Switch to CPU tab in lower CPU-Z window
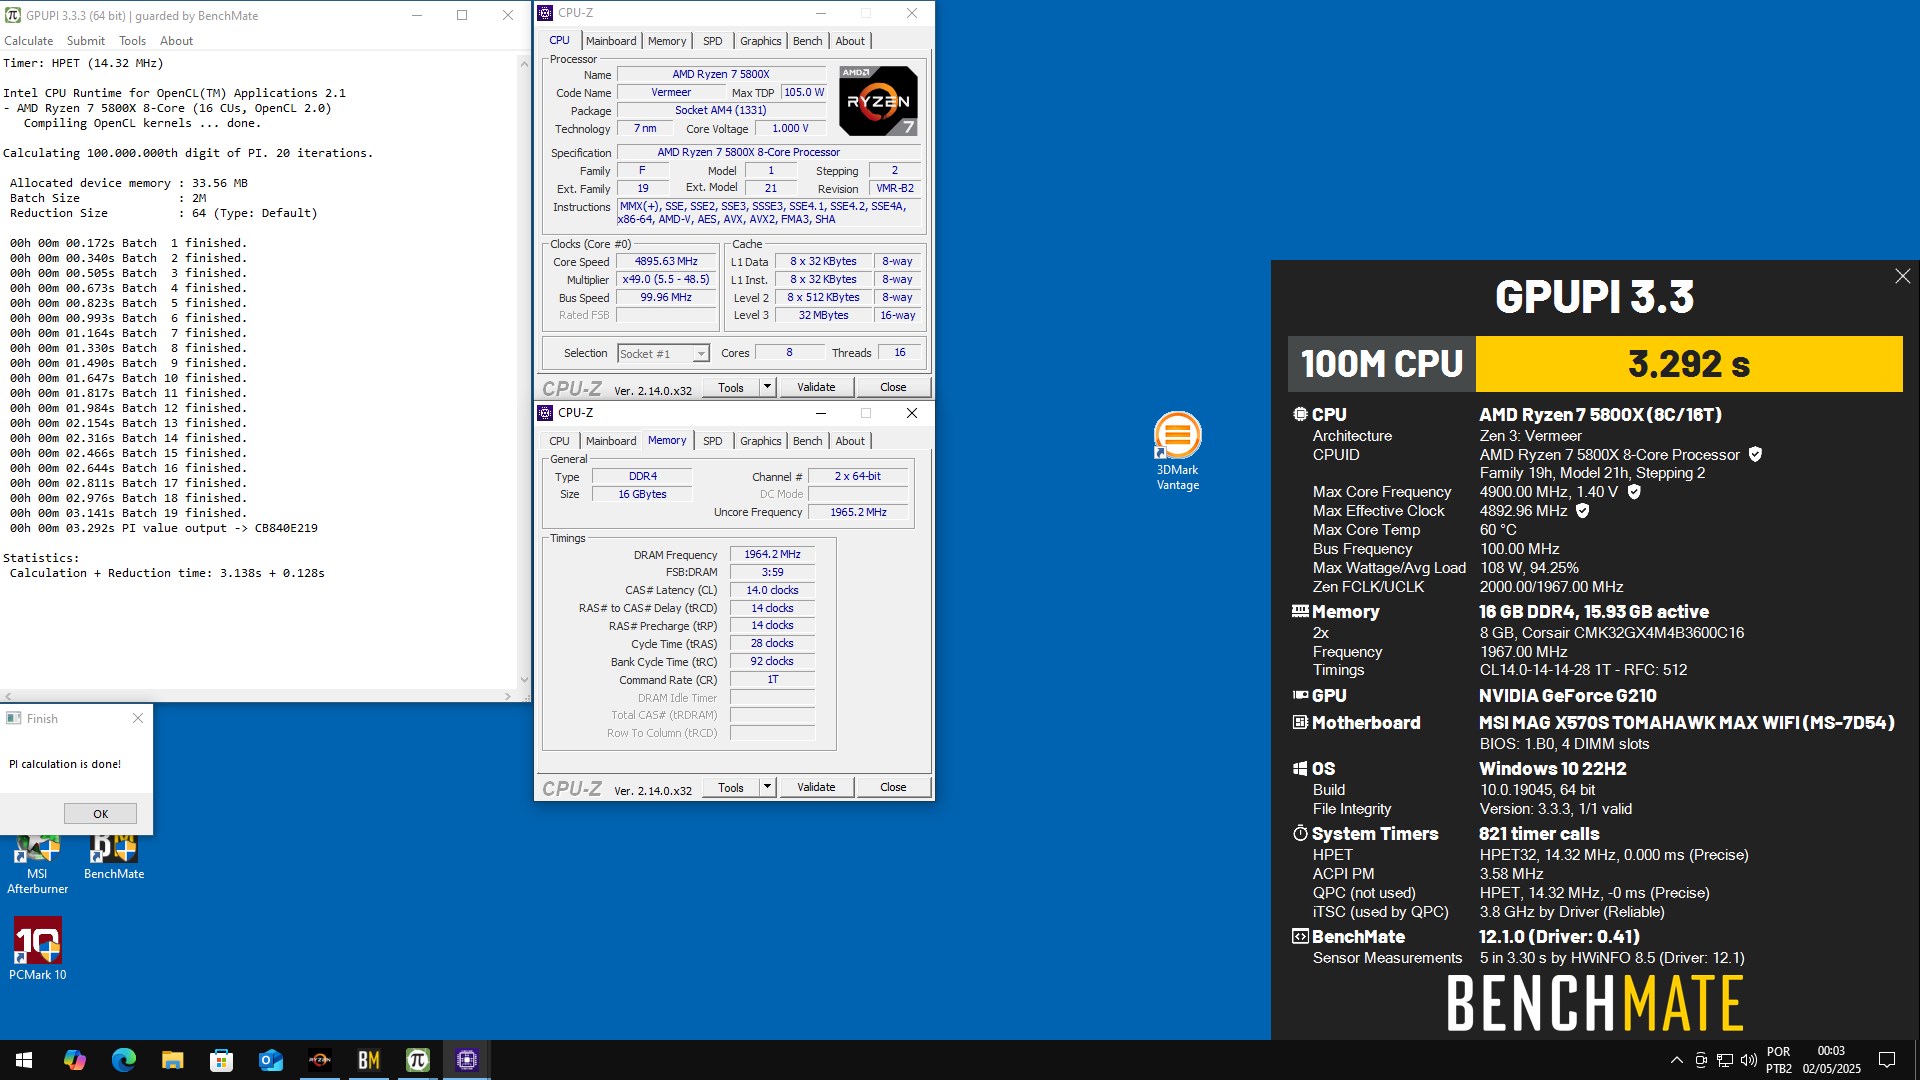The height and width of the screenshot is (1080, 1920). click(559, 441)
